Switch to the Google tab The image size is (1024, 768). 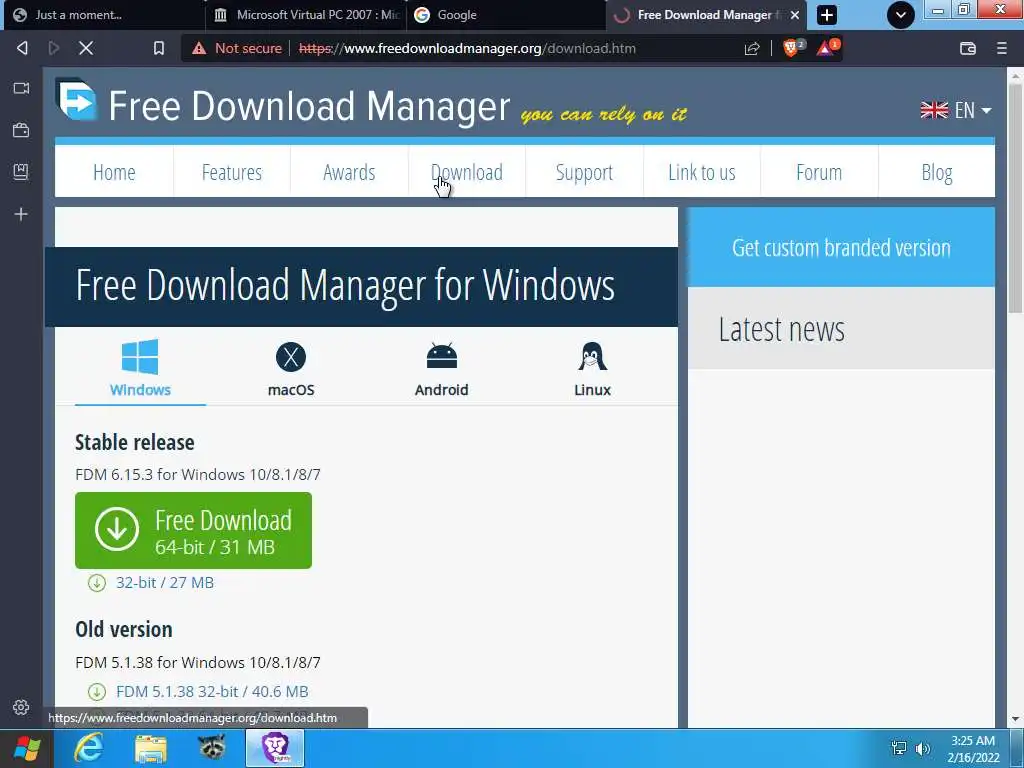[506, 15]
